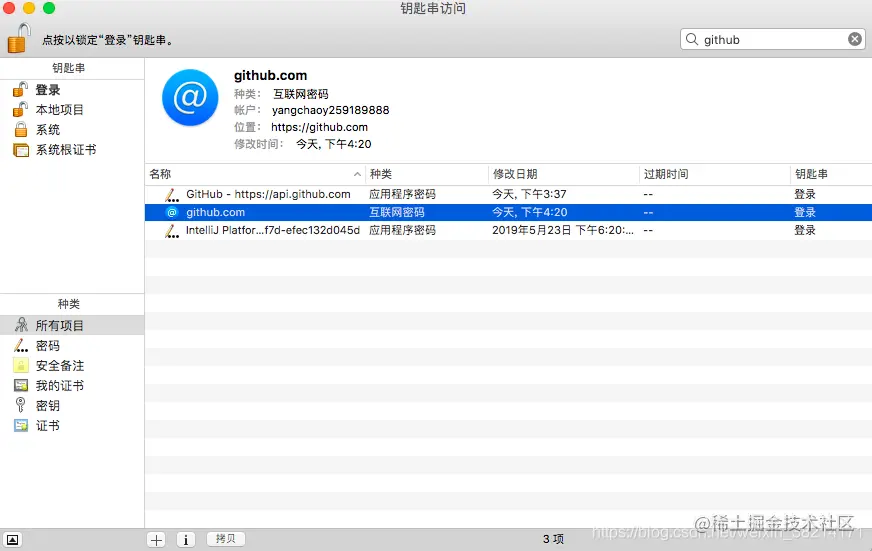Click the account name yangchaoy259189888
Image resolution: width=872 pixels, height=551 pixels.
tap(330, 110)
